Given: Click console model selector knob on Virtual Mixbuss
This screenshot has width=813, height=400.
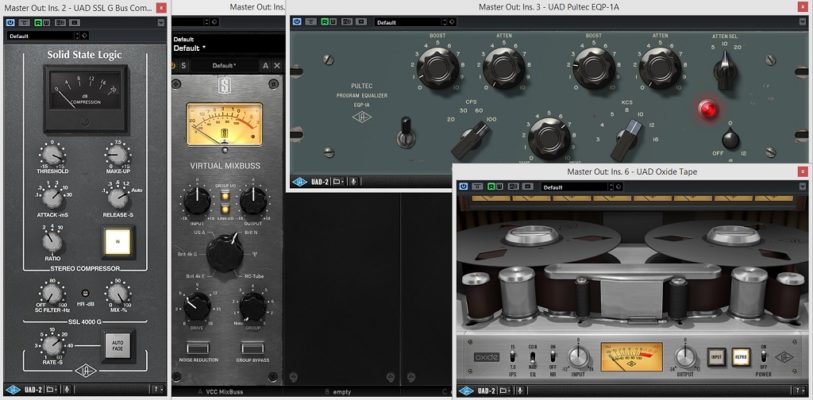Looking at the screenshot, I should point(225,253).
